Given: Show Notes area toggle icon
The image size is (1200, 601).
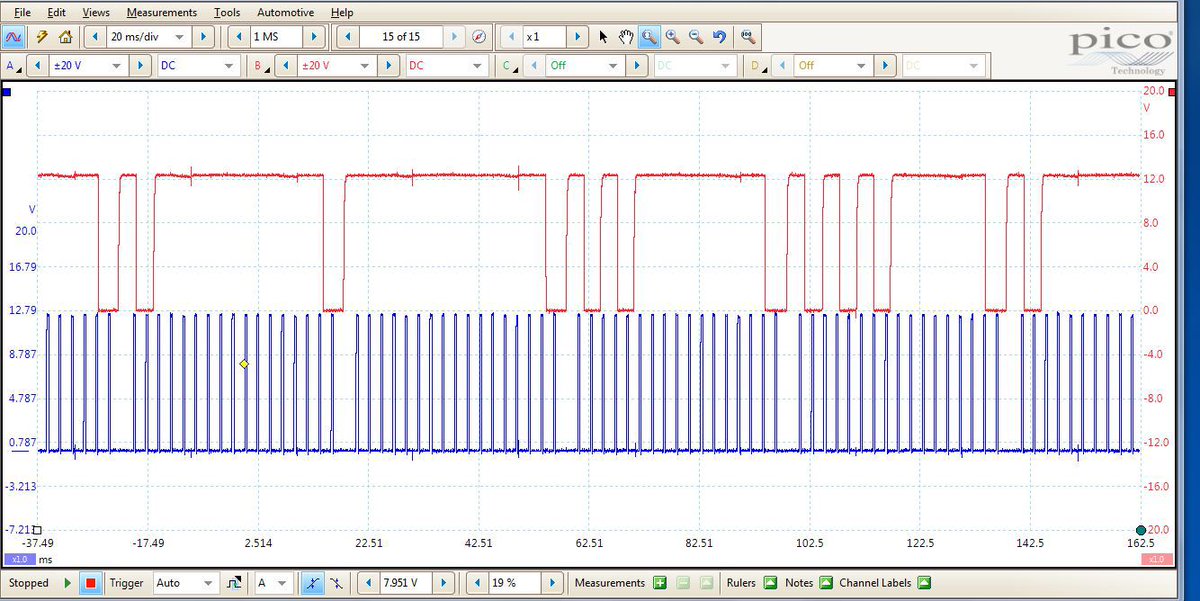Looking at the screenshot, I should (x=825, y=583).
